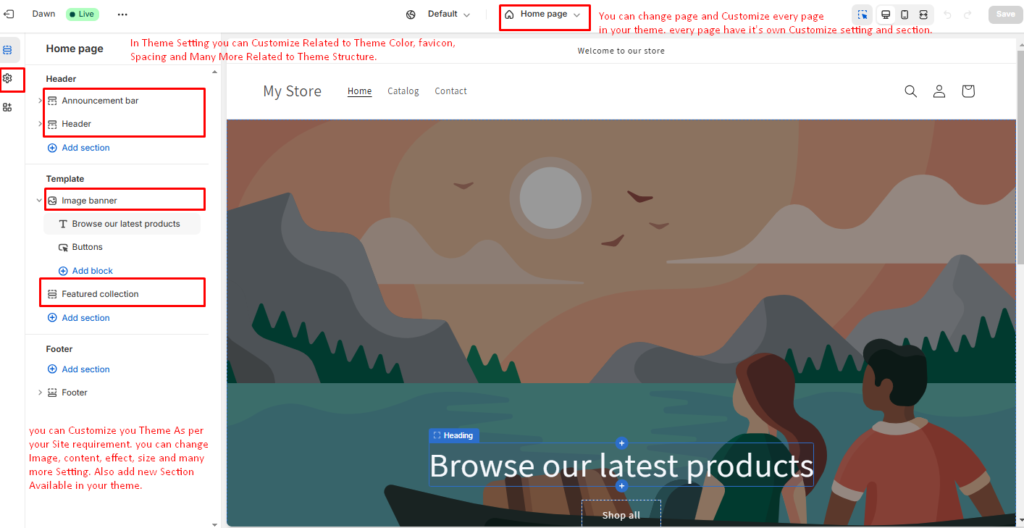This screenshot has height=528, width=1024.
Task: Click the Dawn theme name
Action: click(x=44, y=14)
